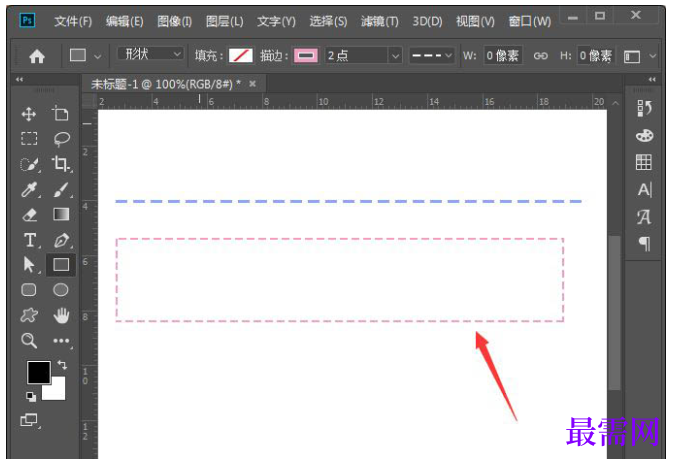The height and width of the screenshot is (463, 678).
Task: Click the black foreground color swatch
Action: coord(38,372)
